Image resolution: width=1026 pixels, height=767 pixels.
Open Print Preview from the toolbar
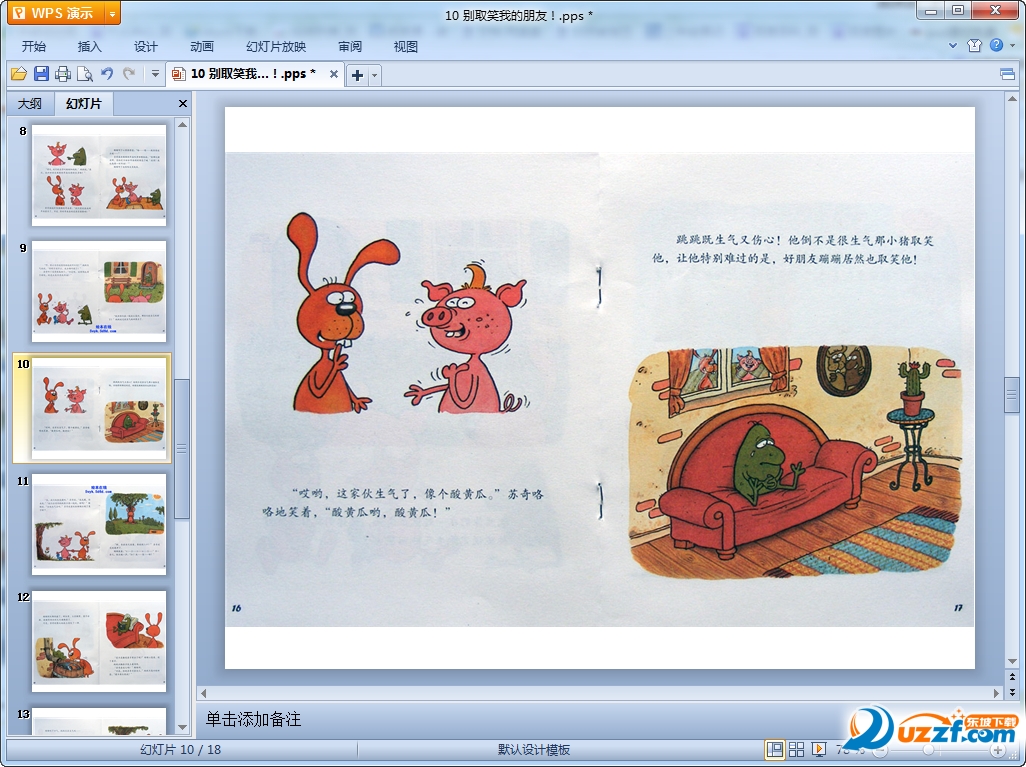[84, 74]
